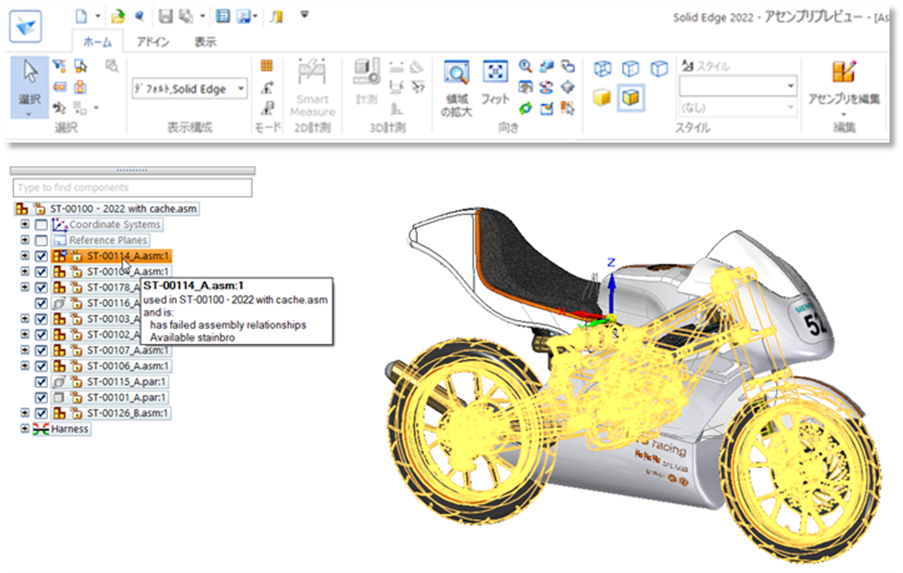This screenshot has width=903, height=573.
Task: Click the Fit view icon
Action: [495, 73]
